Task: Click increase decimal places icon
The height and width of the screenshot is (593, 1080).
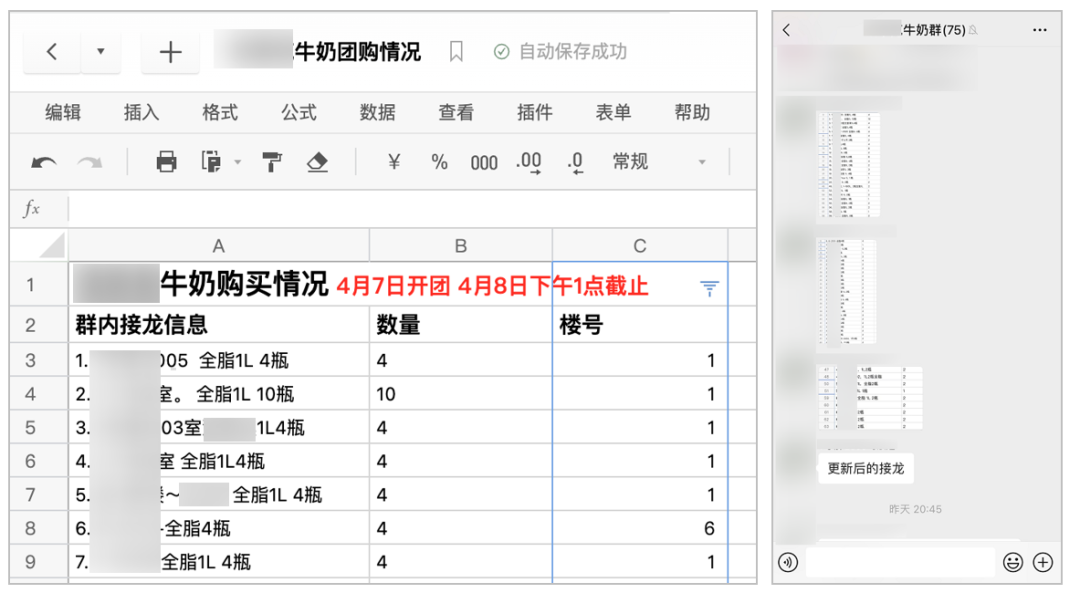Action: 529,162
